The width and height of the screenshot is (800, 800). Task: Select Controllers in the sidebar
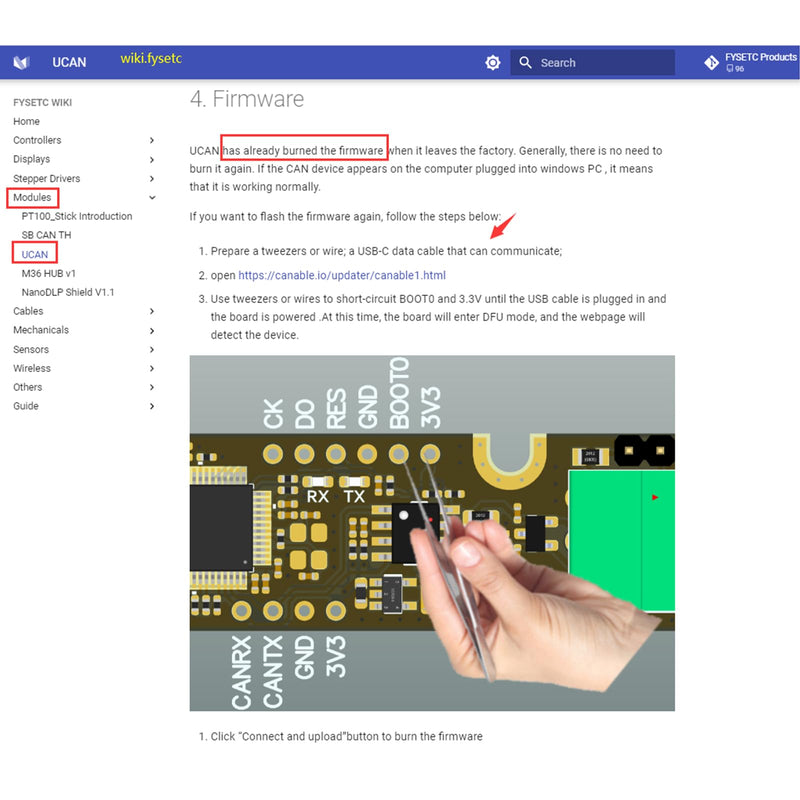pos(37,140)
